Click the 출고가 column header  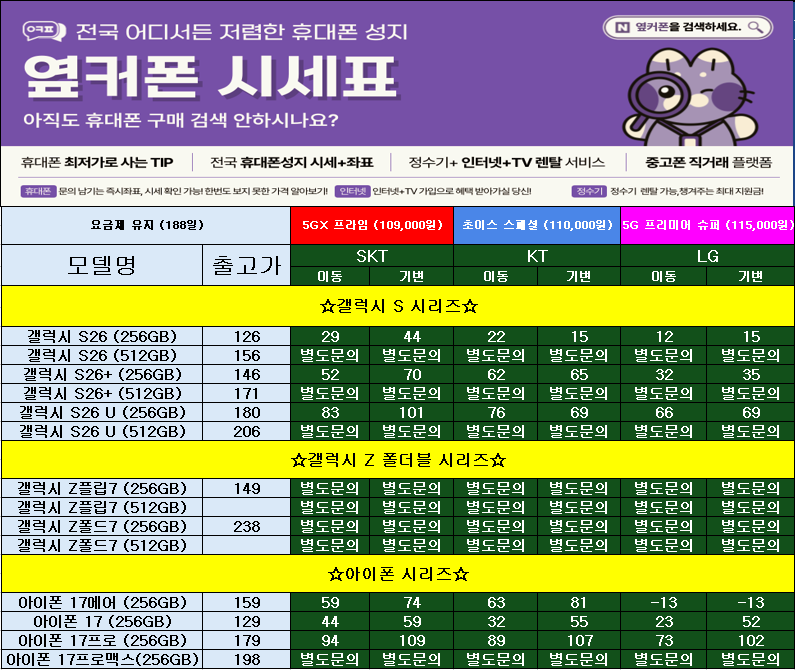[246, 265]
